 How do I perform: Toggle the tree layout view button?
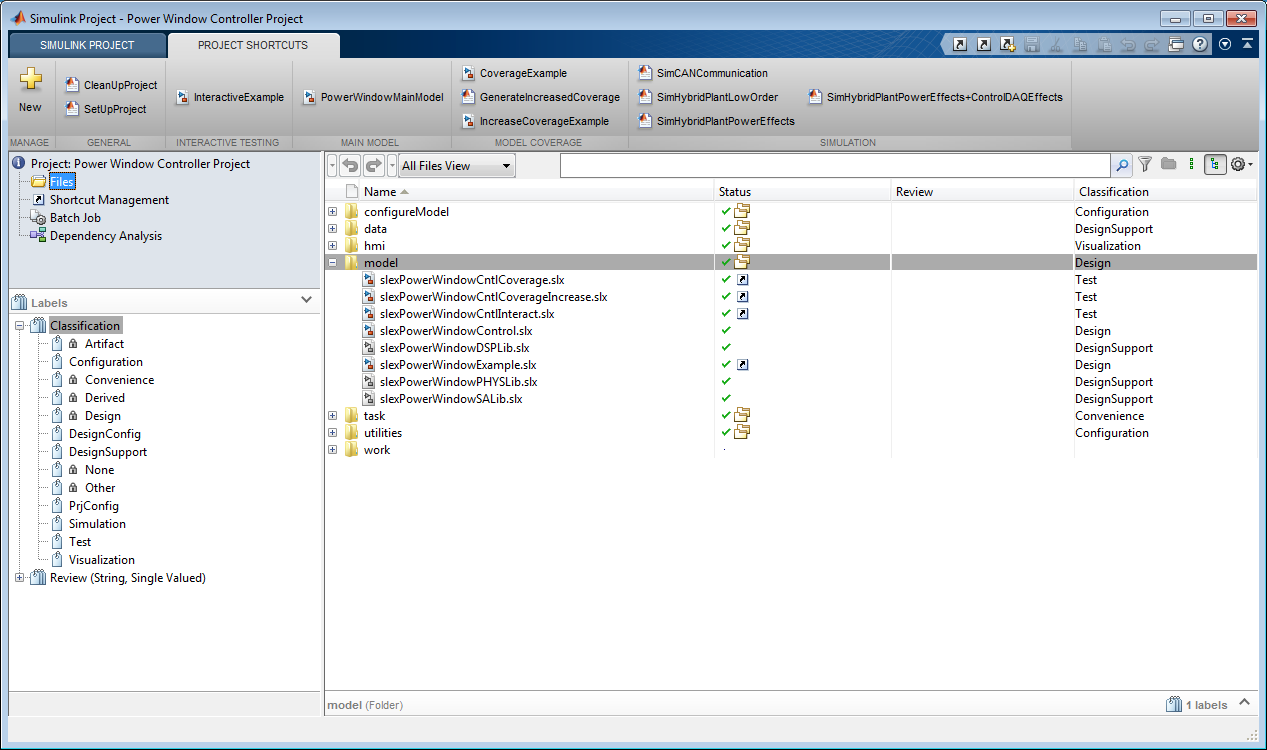point(1215,165)
